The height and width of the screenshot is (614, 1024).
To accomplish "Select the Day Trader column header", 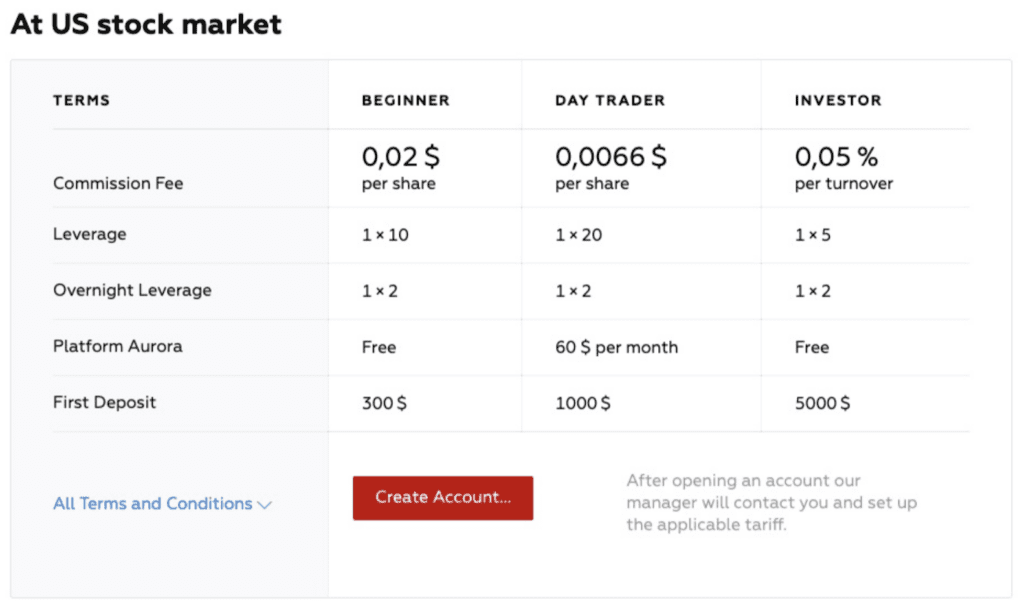I will [x=610, y=100].
